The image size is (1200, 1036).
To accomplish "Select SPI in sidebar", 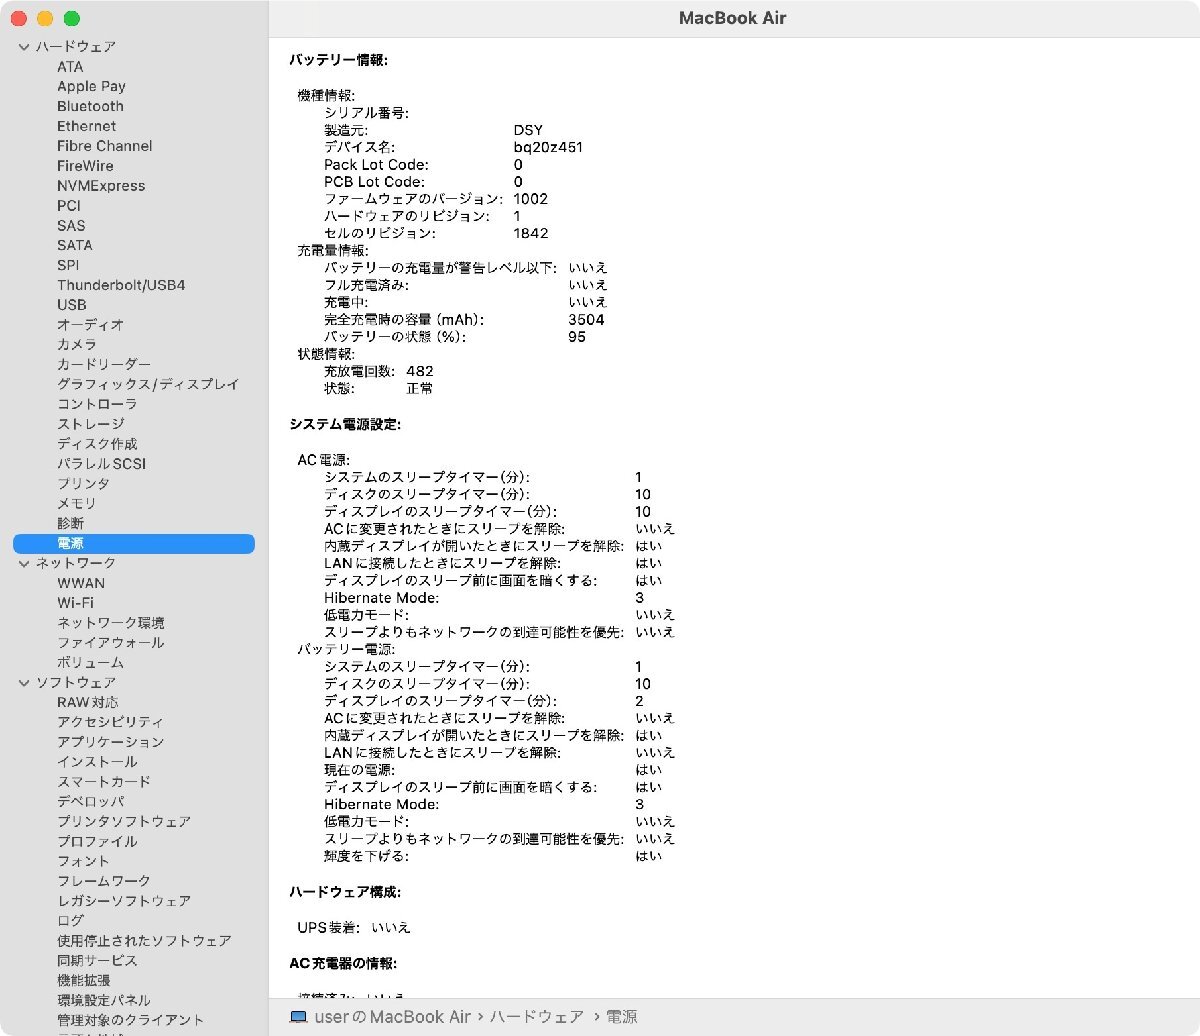I will pyautogui.click(x=68, y=265).
